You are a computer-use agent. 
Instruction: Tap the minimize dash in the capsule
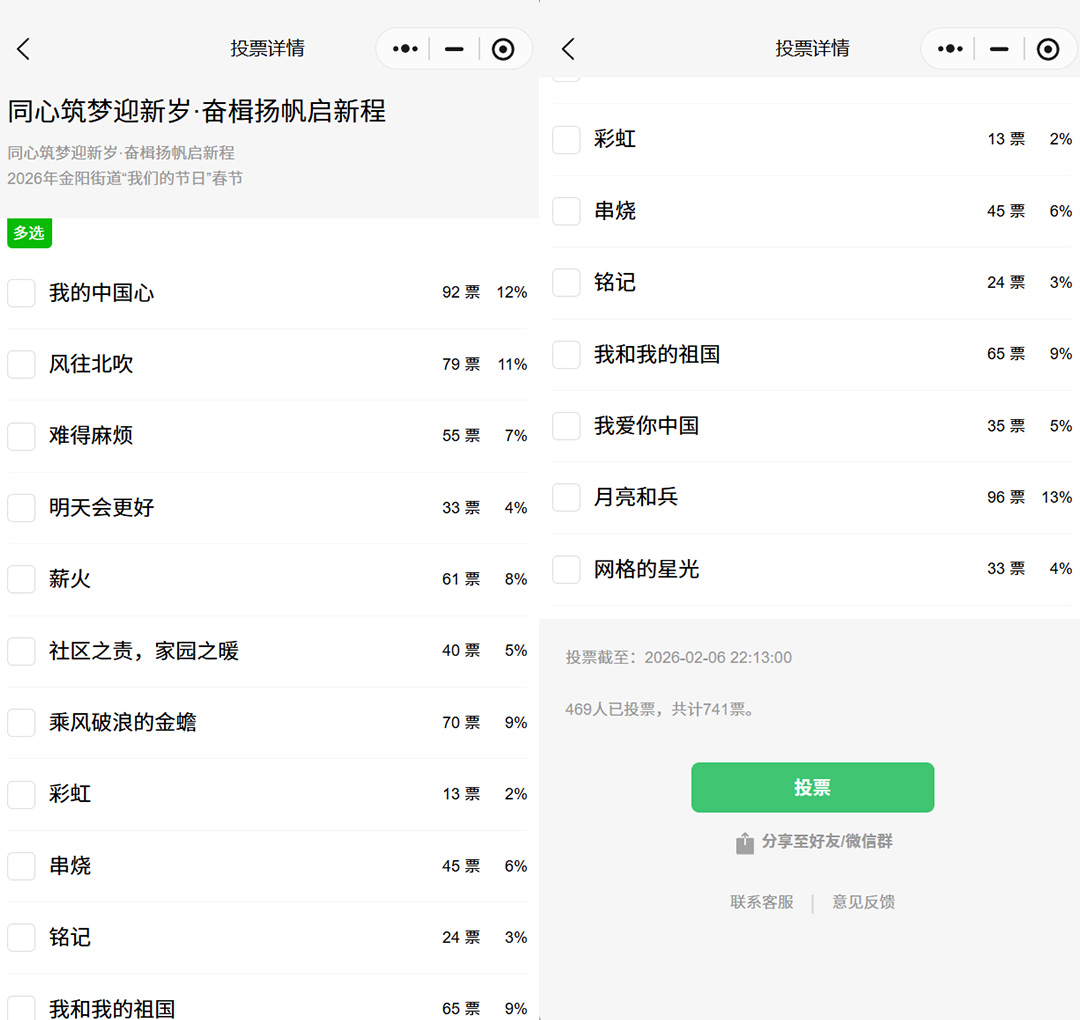pyautogui.click(x=453, y=48)
